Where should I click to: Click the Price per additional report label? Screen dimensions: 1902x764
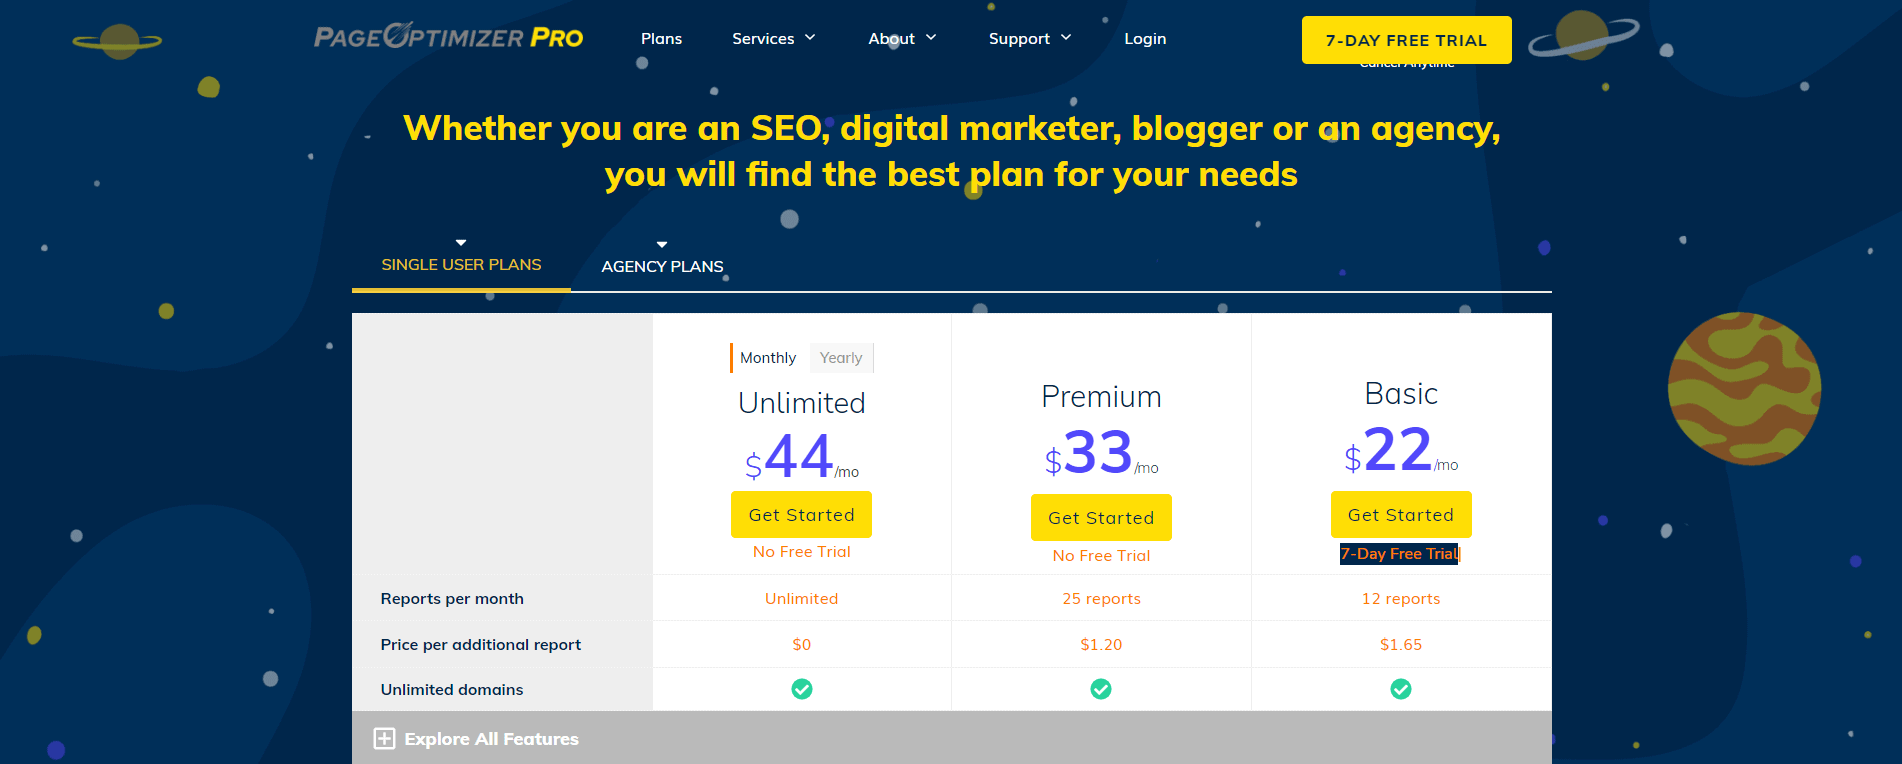coord(480,644)
